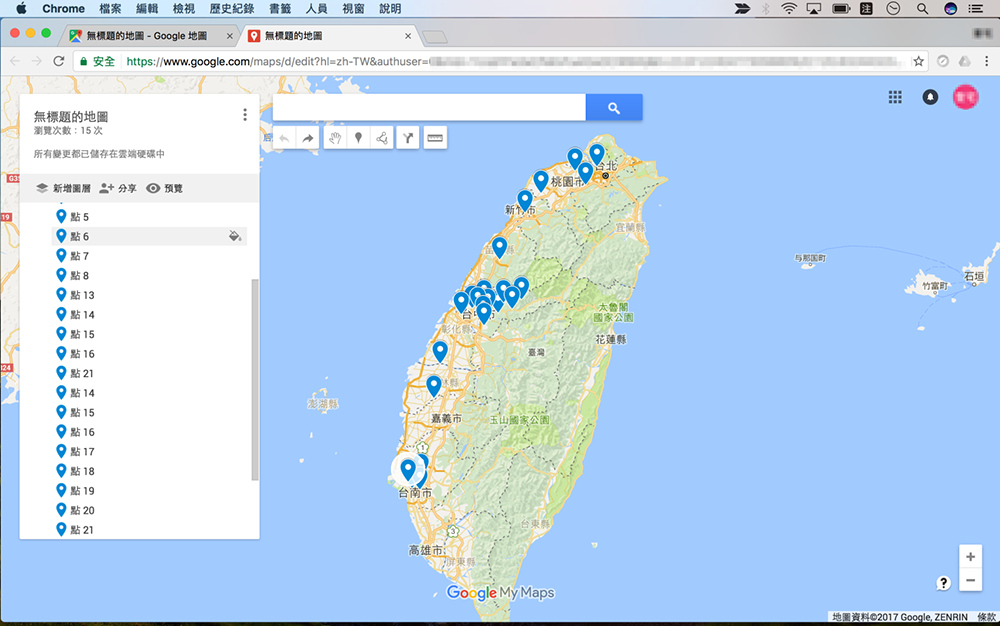
Task: Click 新增圖層 to add a layer
Action: tap(64, 189)
